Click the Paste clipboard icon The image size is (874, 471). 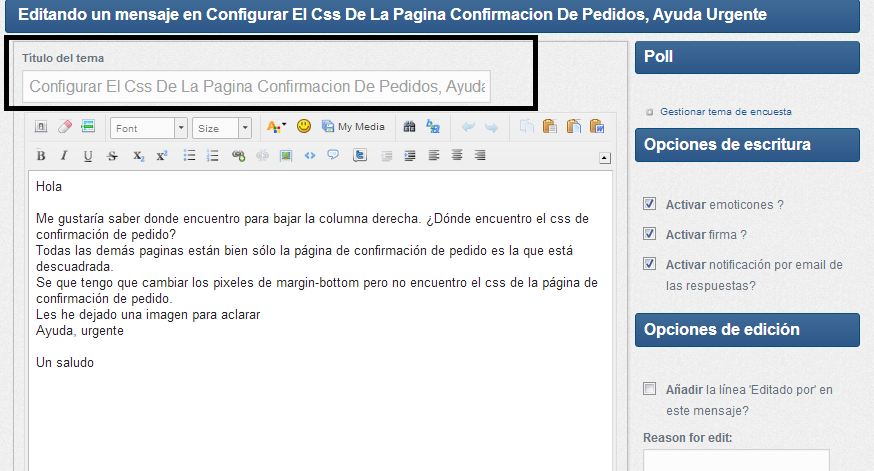coord(550,127)
